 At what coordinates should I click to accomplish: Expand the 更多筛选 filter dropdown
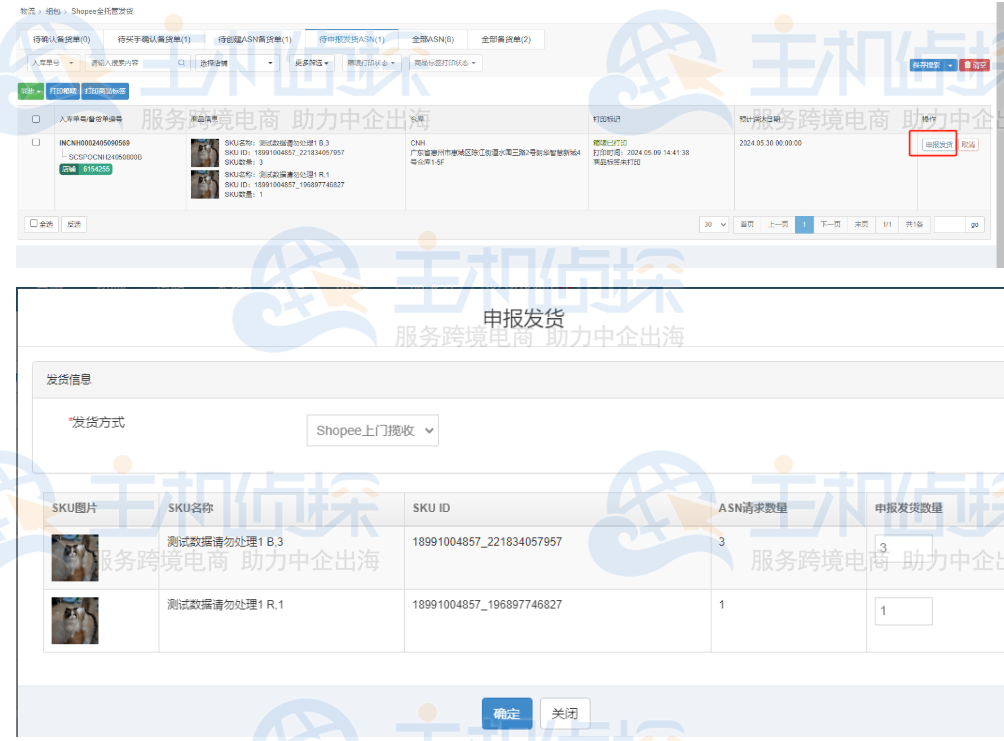point(311,63)
